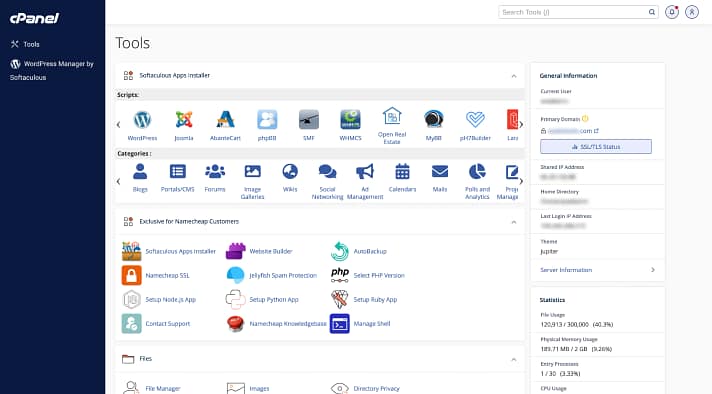
Task: Open Setup Python App
Action: 274,300
